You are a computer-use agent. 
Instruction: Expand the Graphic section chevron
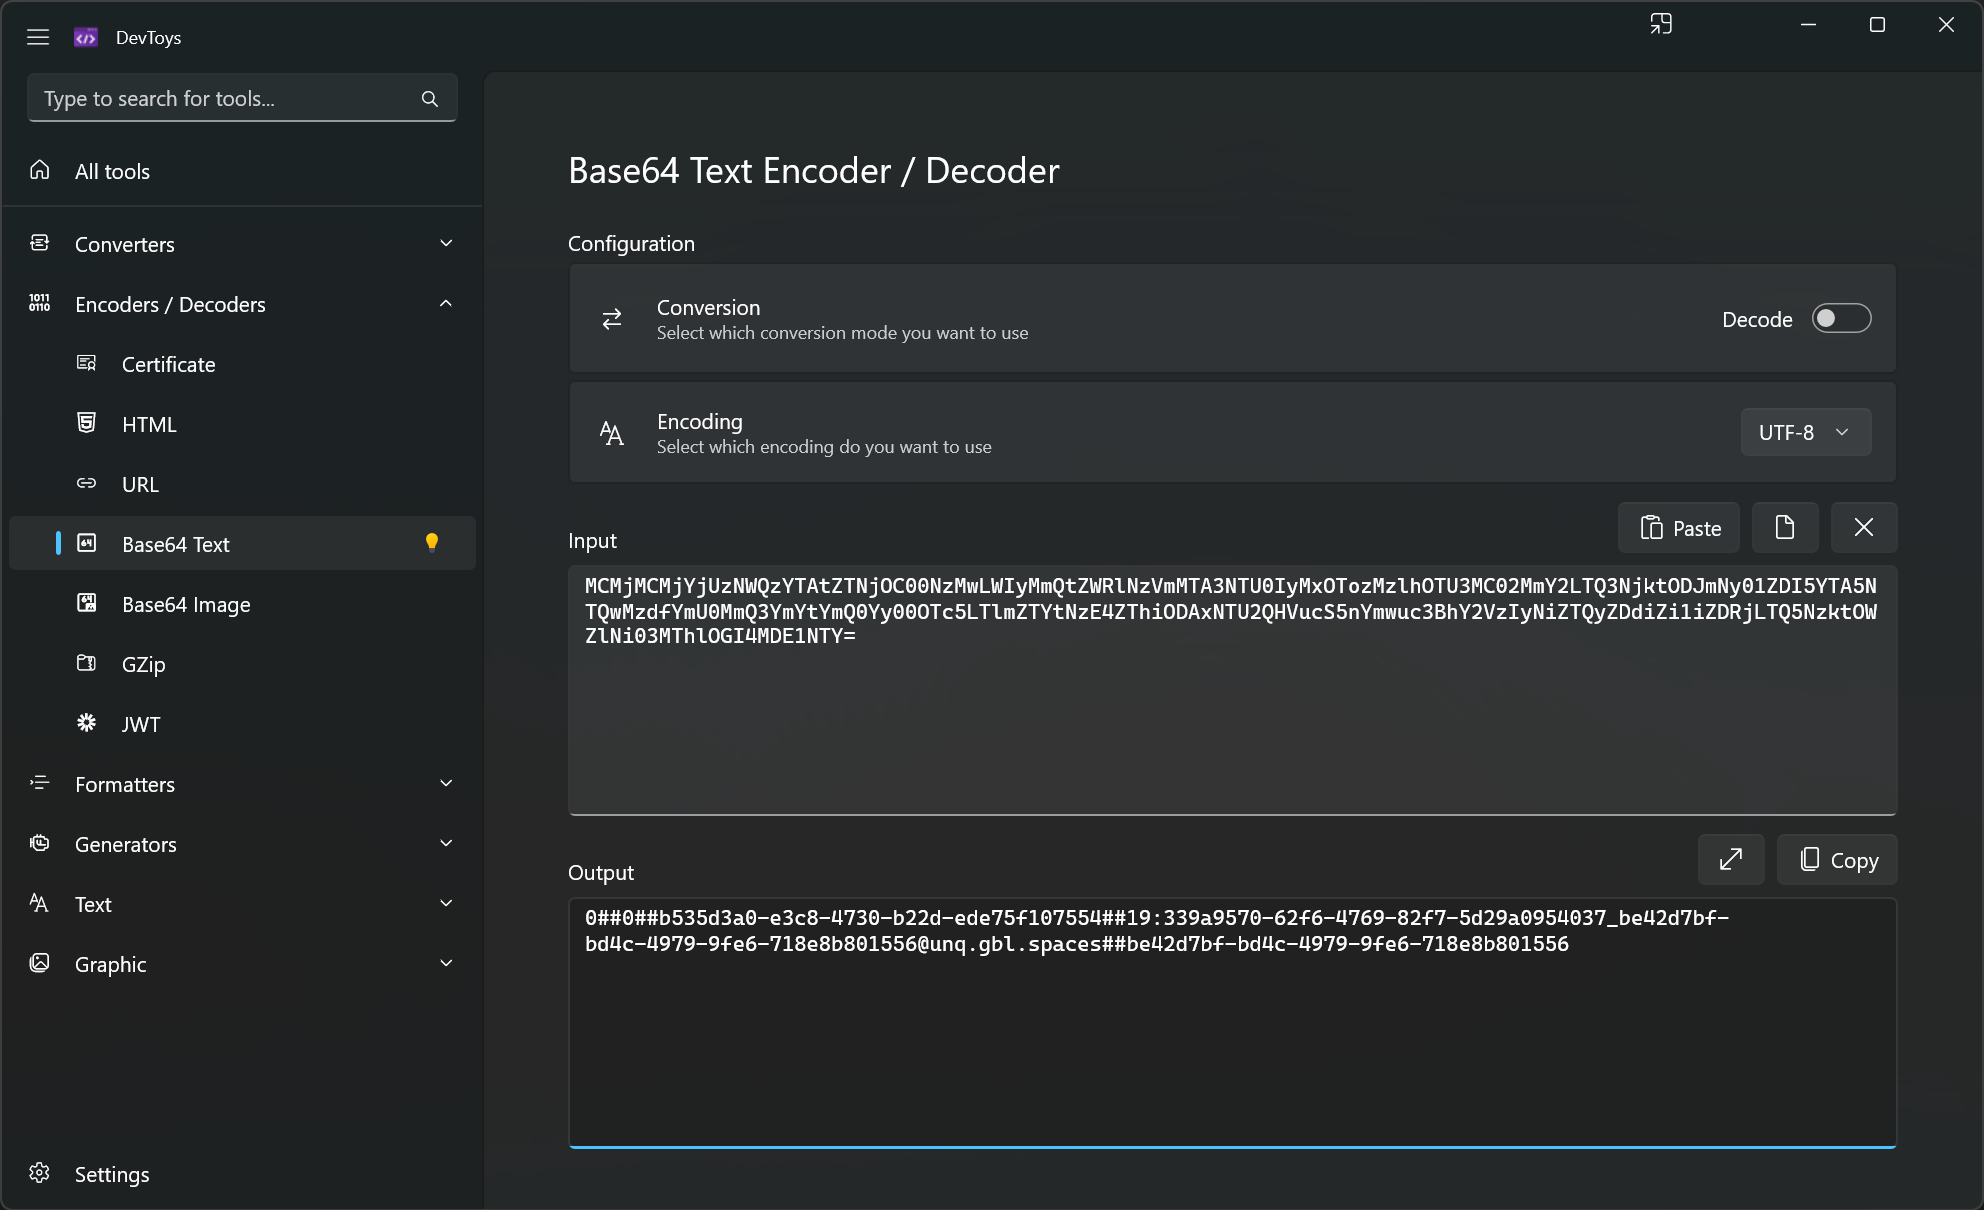tap(447, 963)
